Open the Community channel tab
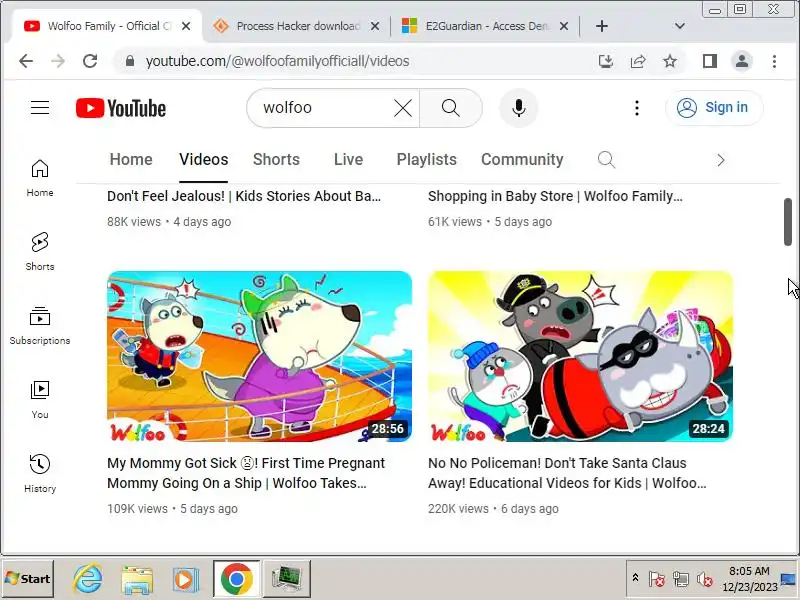The image size is (800, 600). (522, 160)
